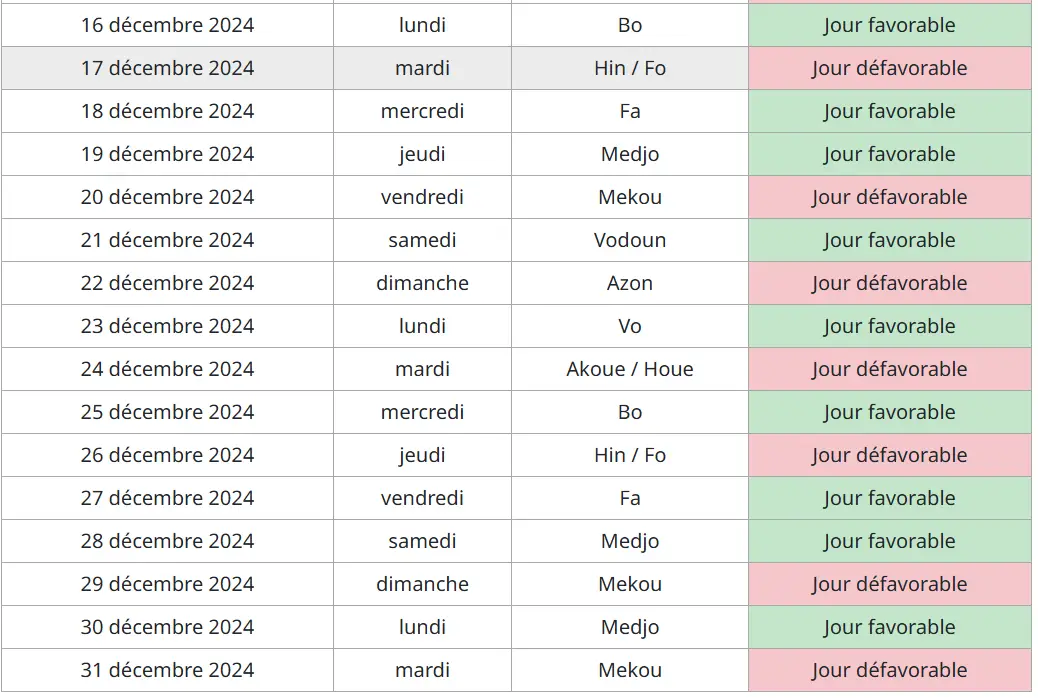Select 'Medjo' cell on 19 décembre row
This screenshot has width=1038, height=698.
pyautogui.click(x=630, y=154)
